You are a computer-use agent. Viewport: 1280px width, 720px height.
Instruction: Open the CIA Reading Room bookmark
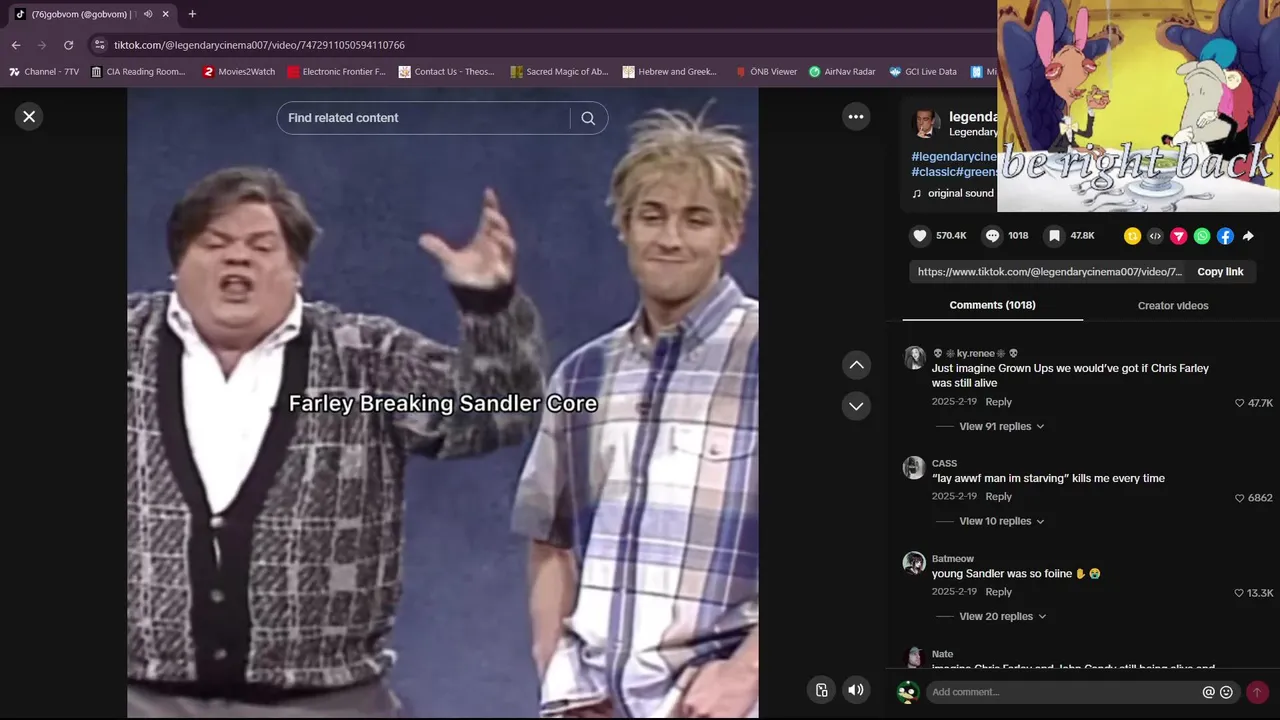coord(138,72)
